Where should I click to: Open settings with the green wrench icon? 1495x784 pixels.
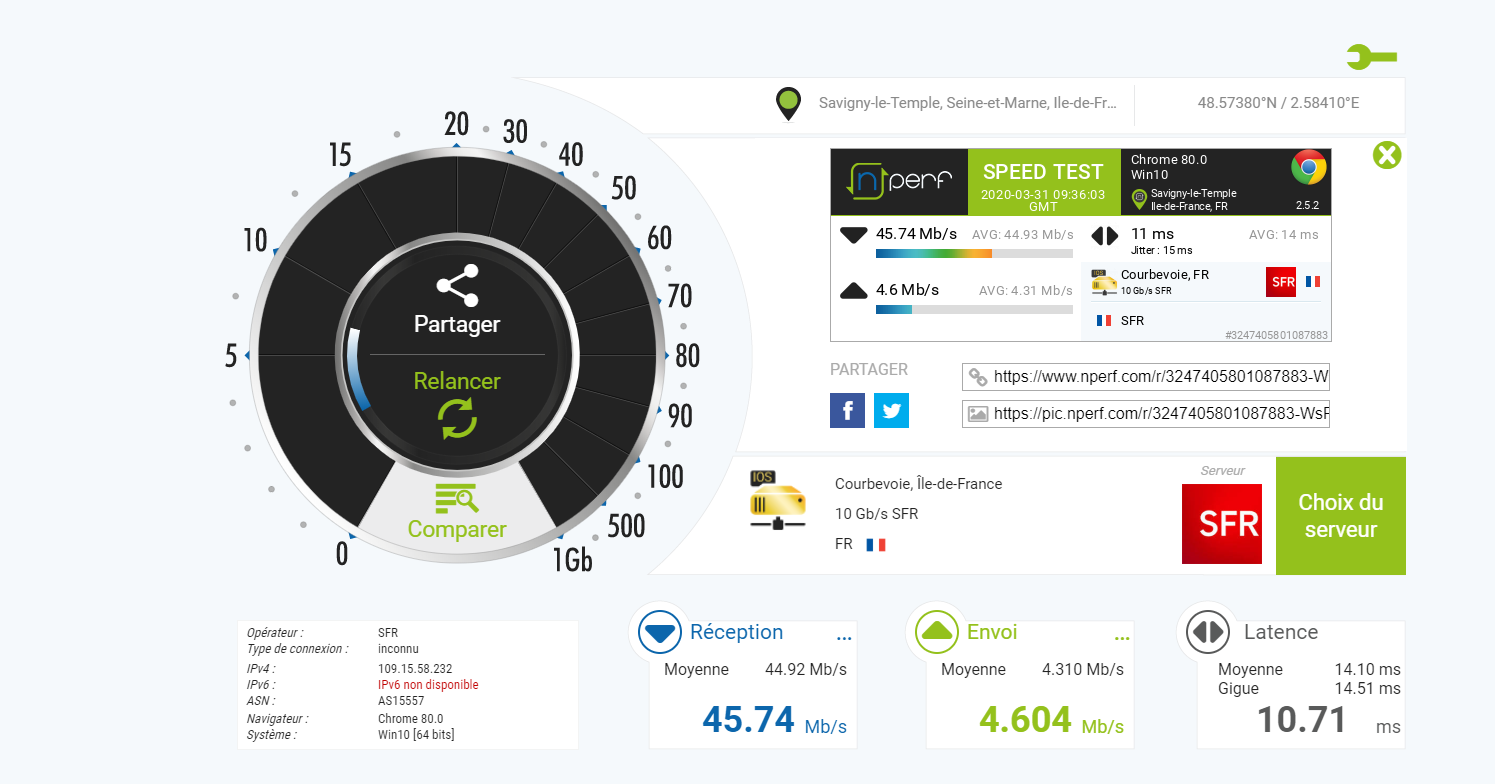click(x=1371, y=58)
